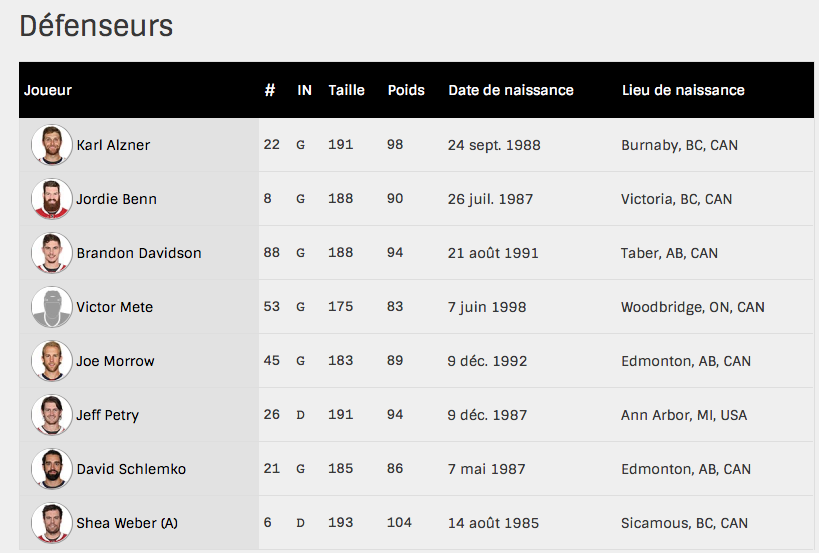The width and height of the screenshot is (819, 553).
Task: Click Joe Morrow's headshot photo
Action: point(51,361)
